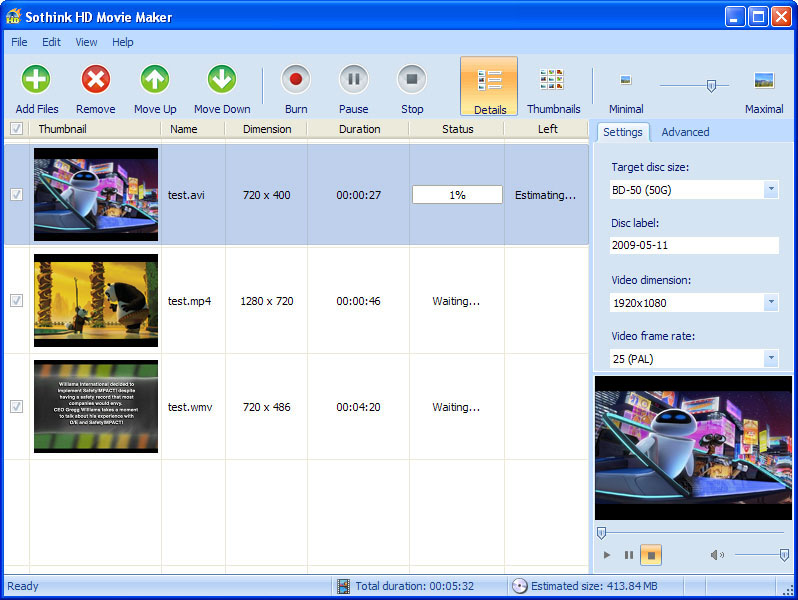Start burning with the Burn icon
The height and width of the screenshot is (600, 798).
(x=295, y=79)
